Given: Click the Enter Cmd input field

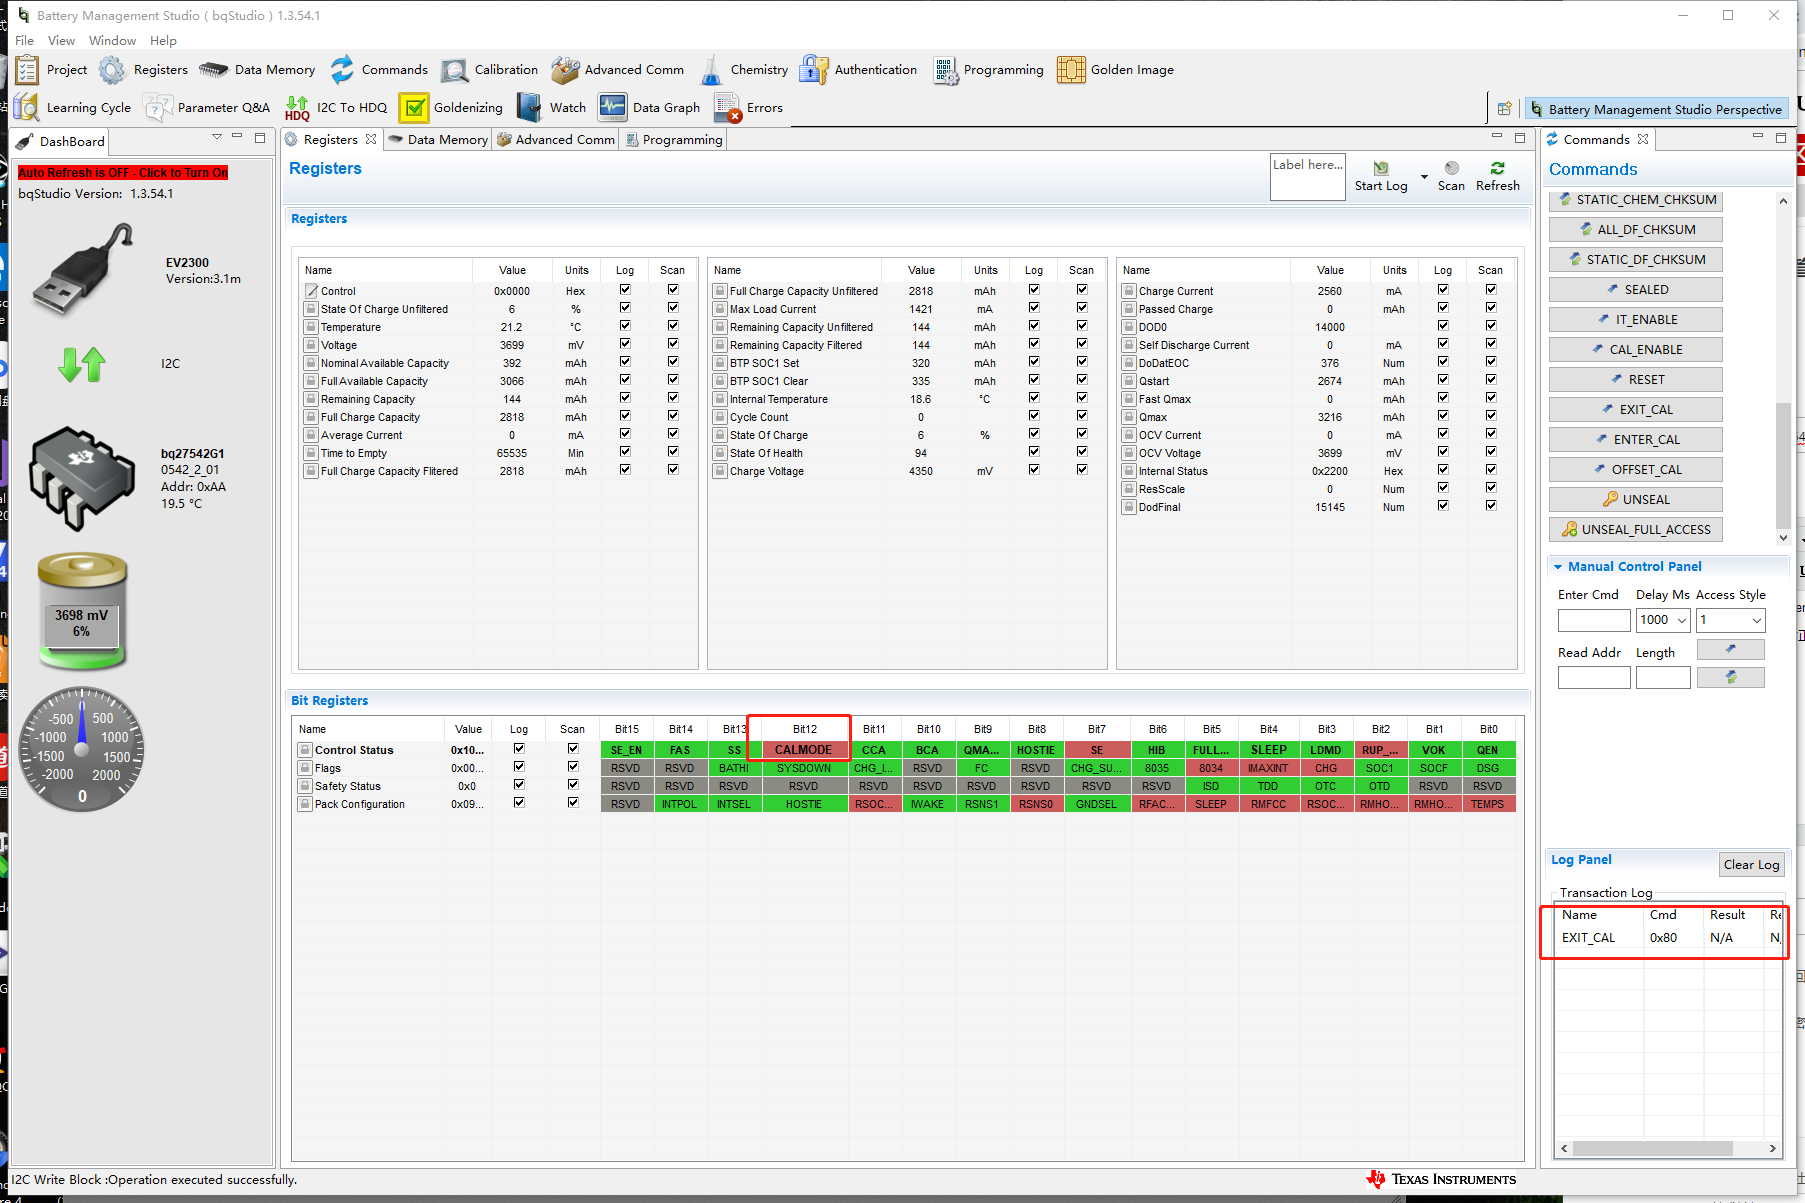Looking at the screenshot, I should pyautogui.click(x=1594, y=620).
